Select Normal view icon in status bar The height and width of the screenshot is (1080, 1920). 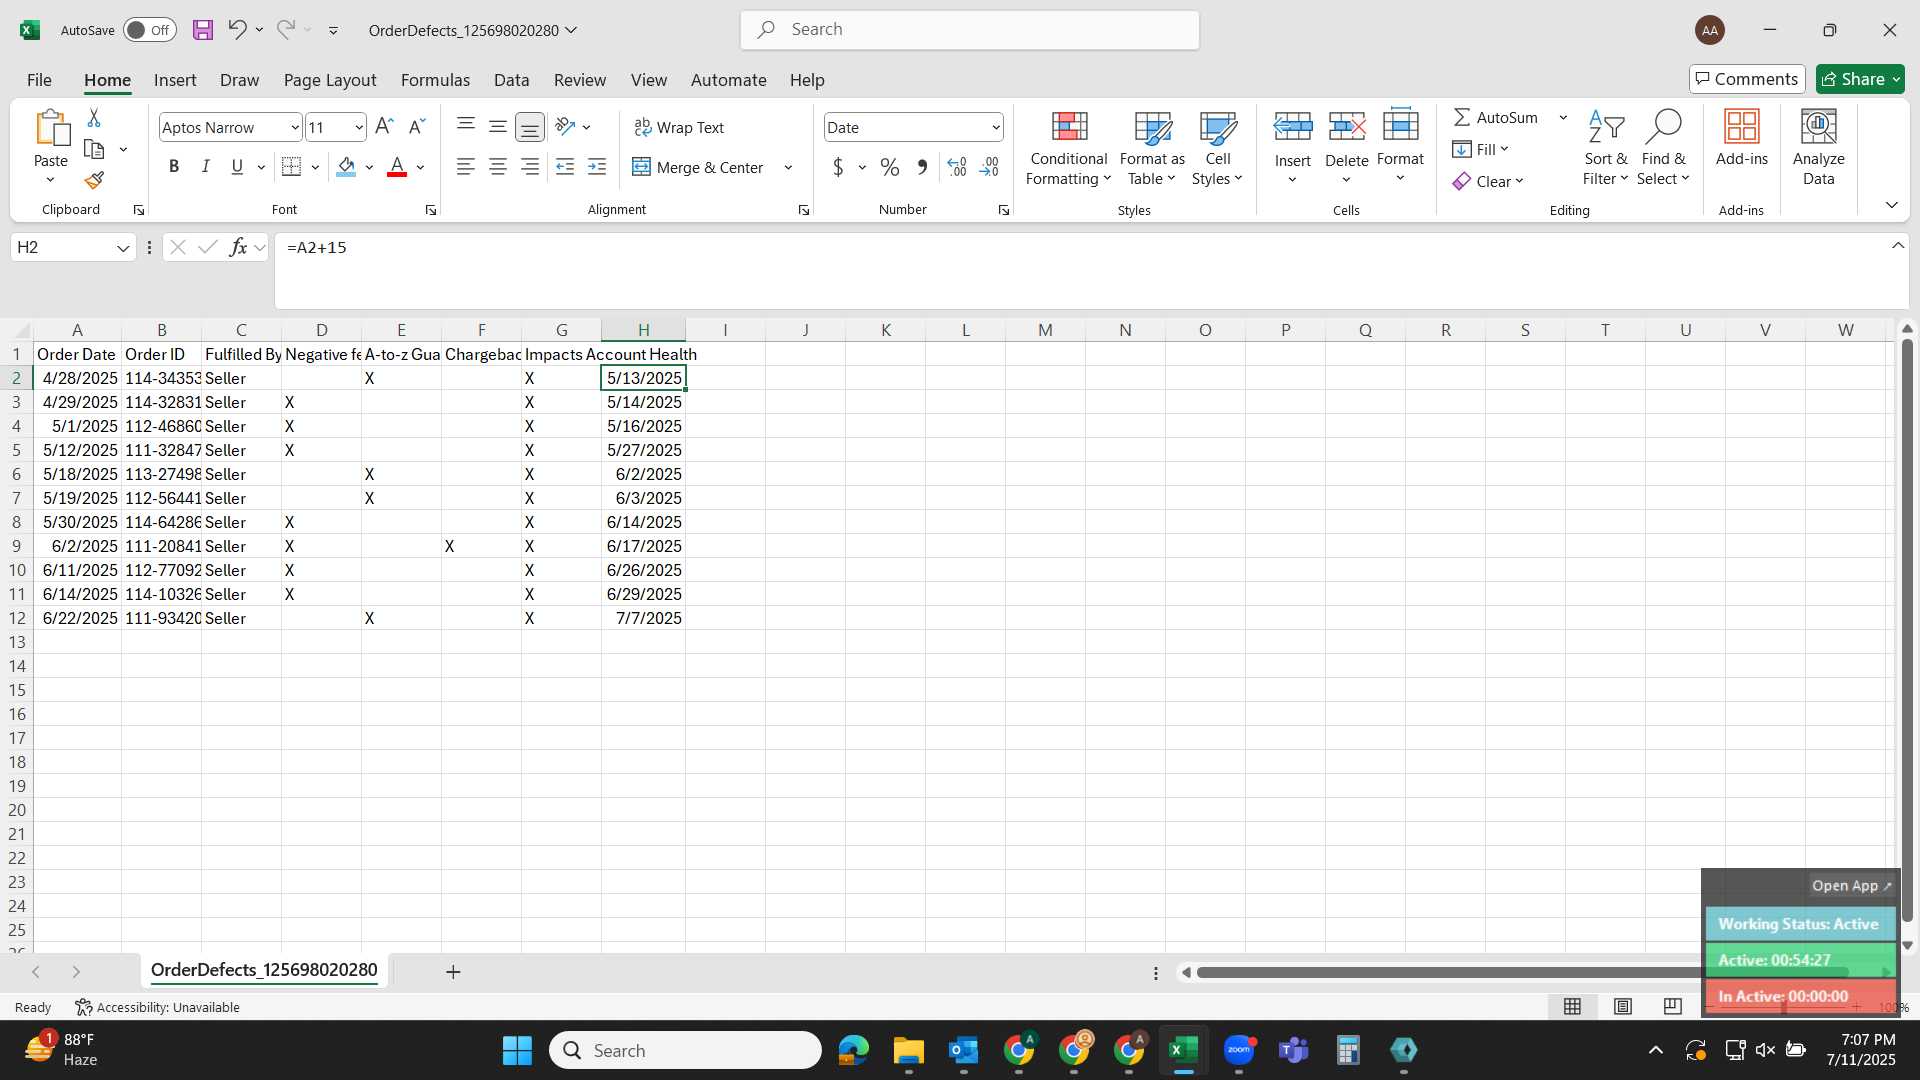(1572, 1006)
